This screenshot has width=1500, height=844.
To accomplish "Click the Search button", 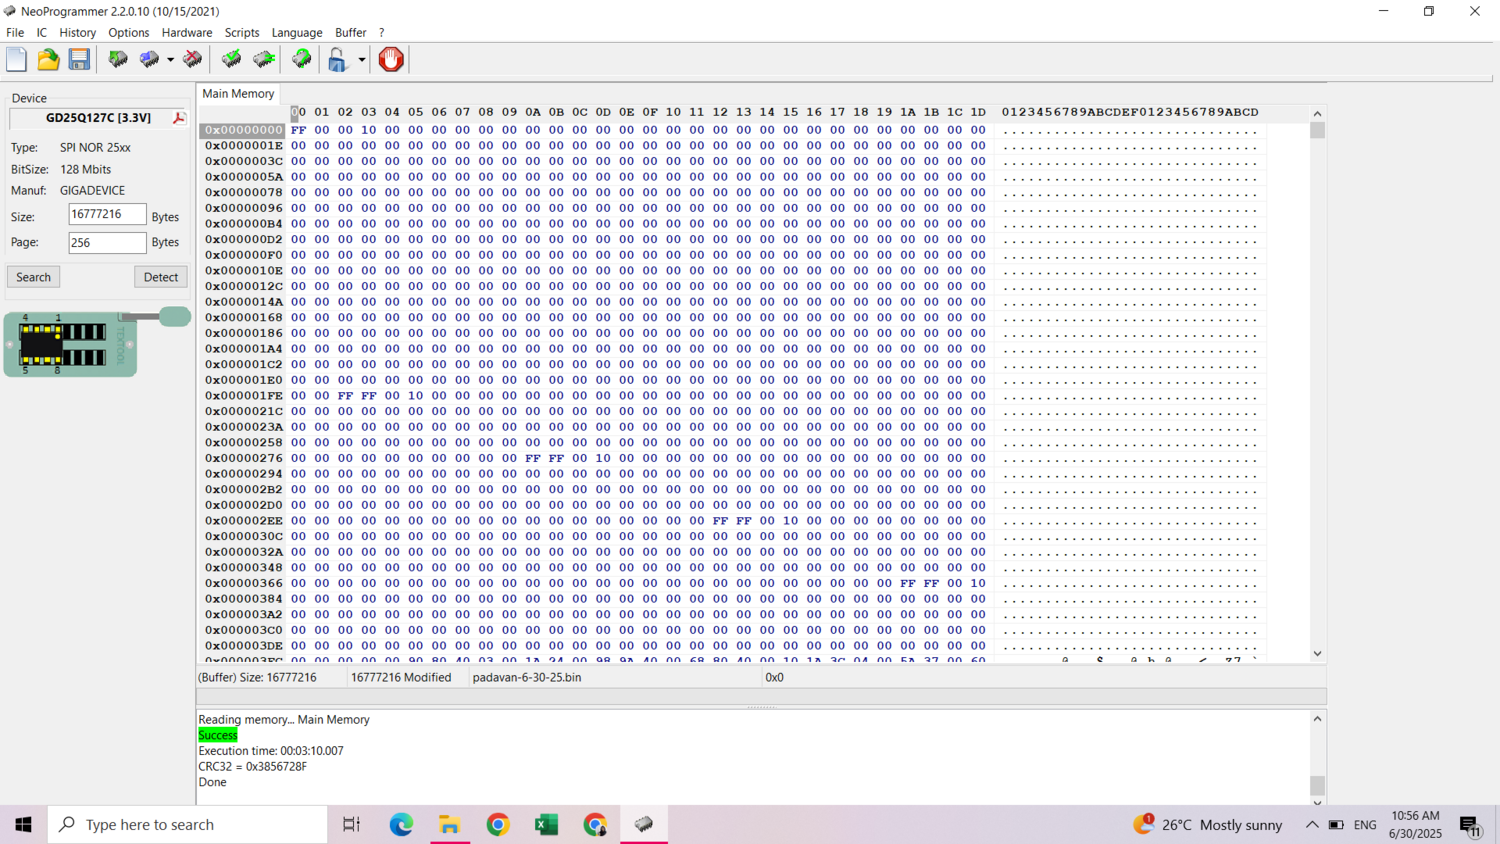I will pos(33,277).
